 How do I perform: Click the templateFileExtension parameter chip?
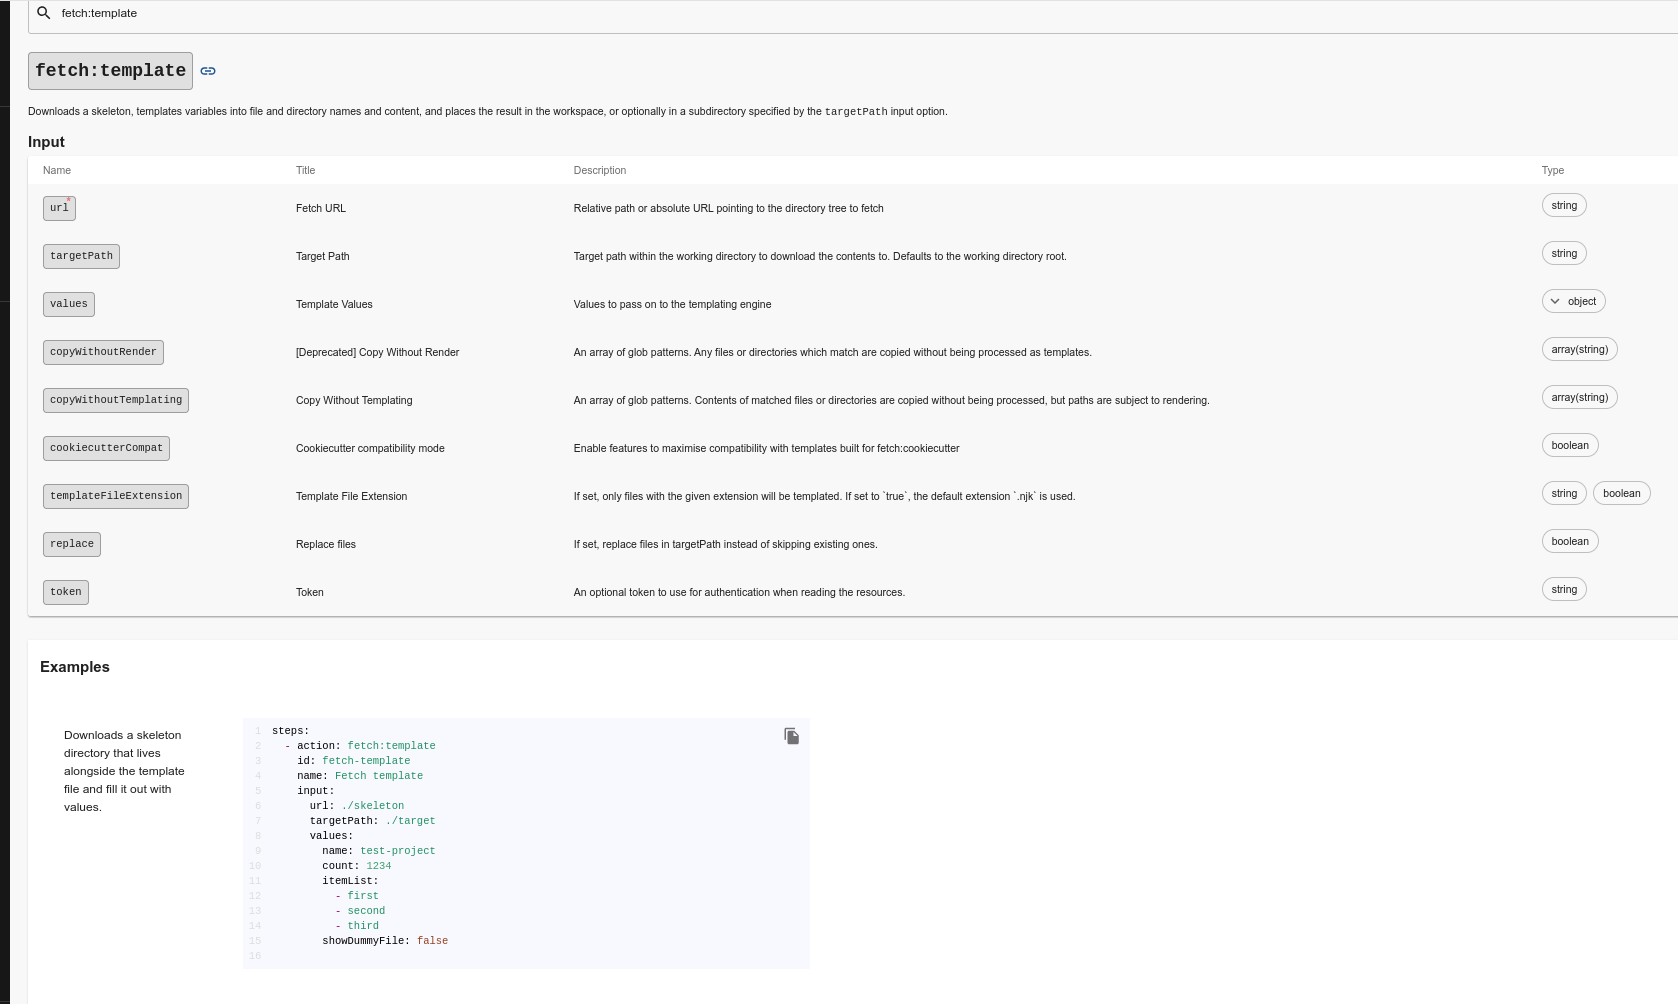click(116, 496)
